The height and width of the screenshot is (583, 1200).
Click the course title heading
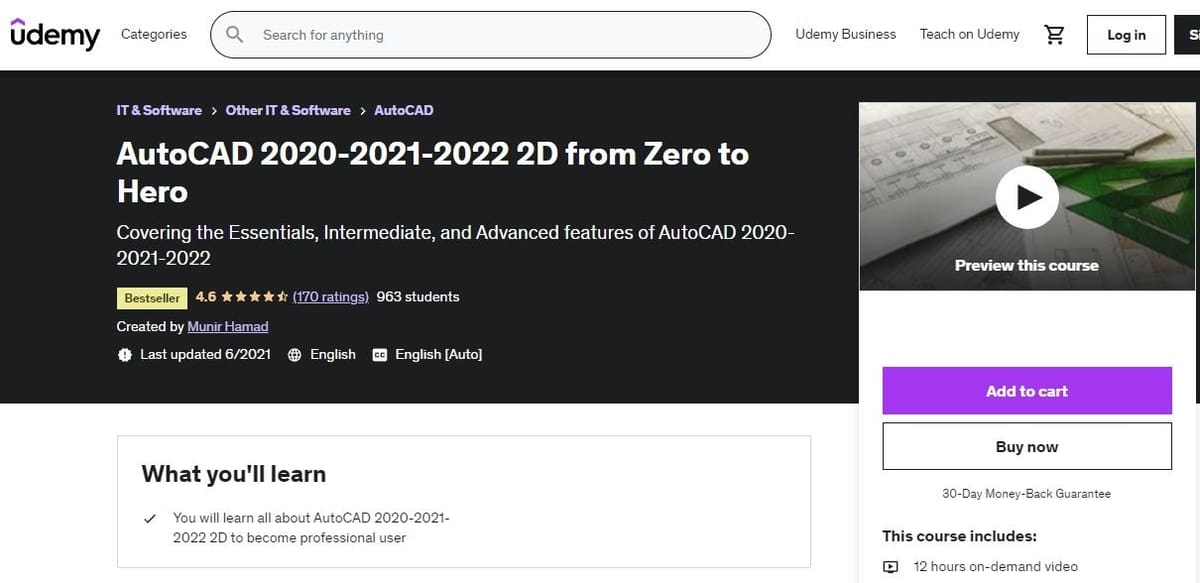tap(433, 172)
